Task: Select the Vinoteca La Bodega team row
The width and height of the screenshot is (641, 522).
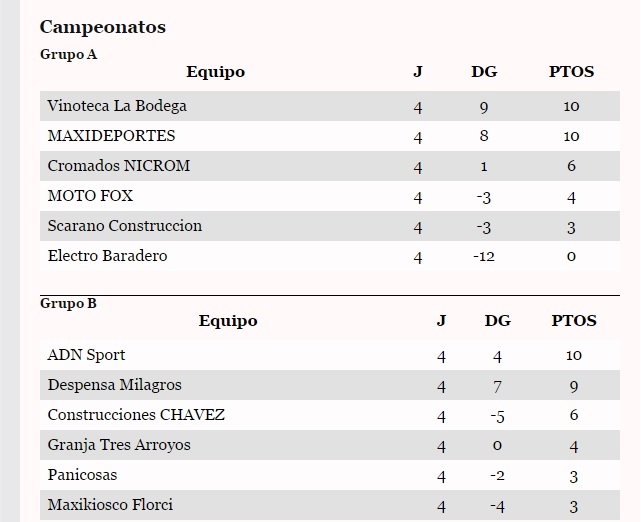Action: [x=330, y=106]
